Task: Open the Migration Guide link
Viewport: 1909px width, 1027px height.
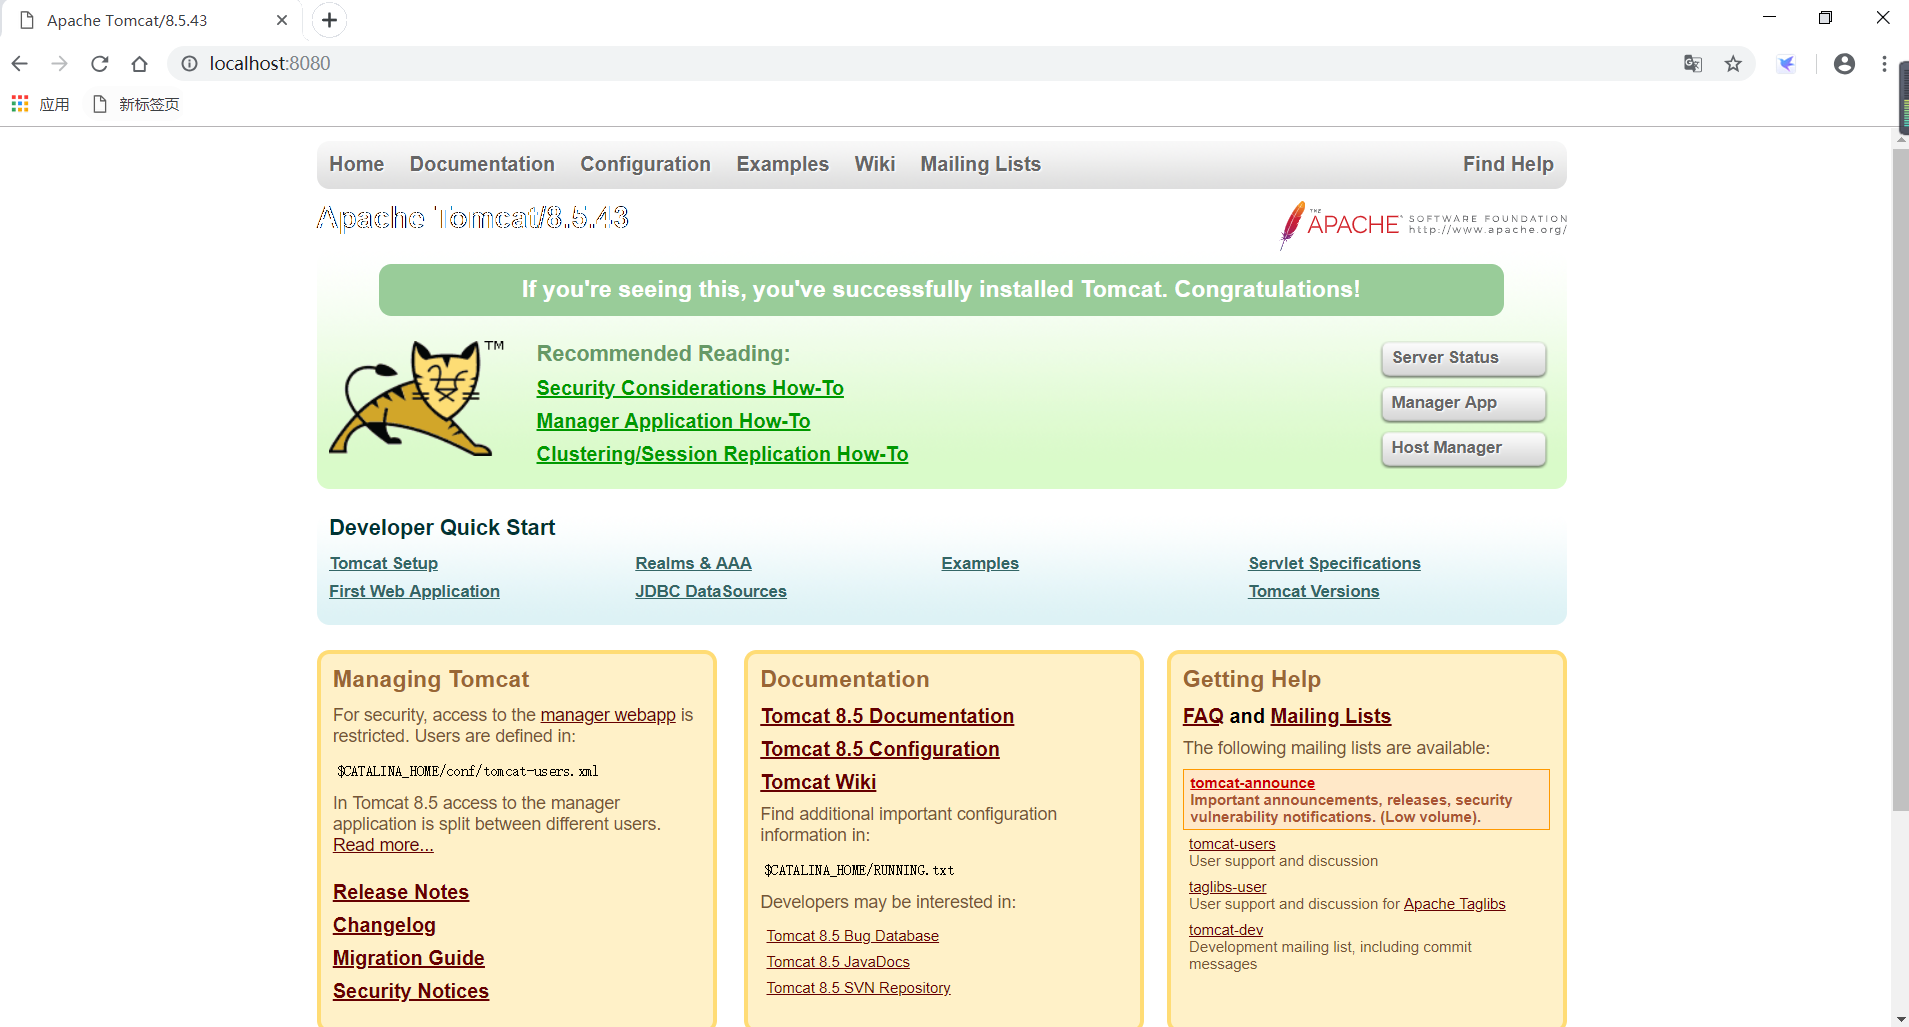Action: pos(408,958)
